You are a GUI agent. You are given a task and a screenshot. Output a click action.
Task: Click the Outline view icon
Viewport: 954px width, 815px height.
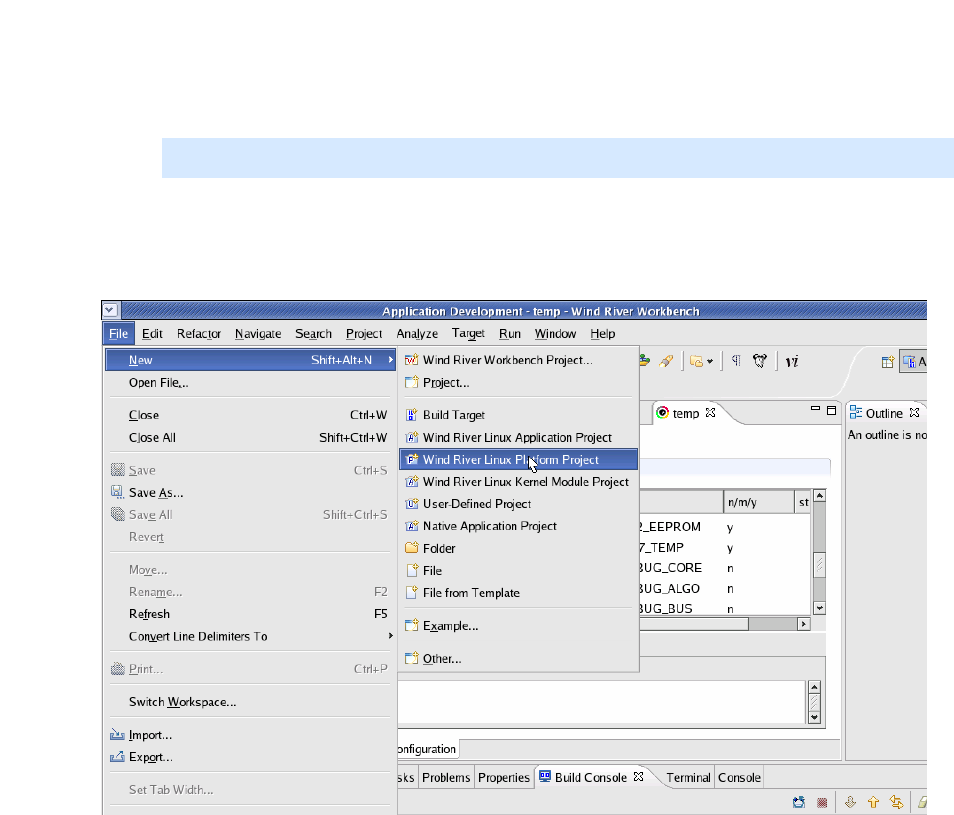click(856, 412)
